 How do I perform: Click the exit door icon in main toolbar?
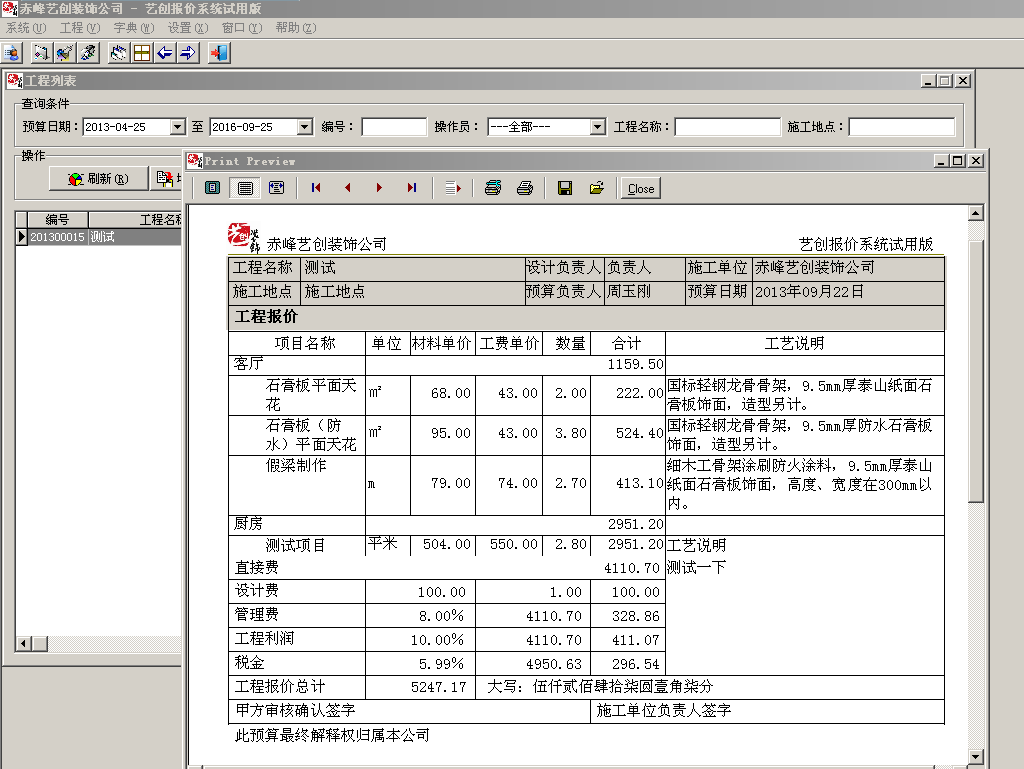point(219,53)
